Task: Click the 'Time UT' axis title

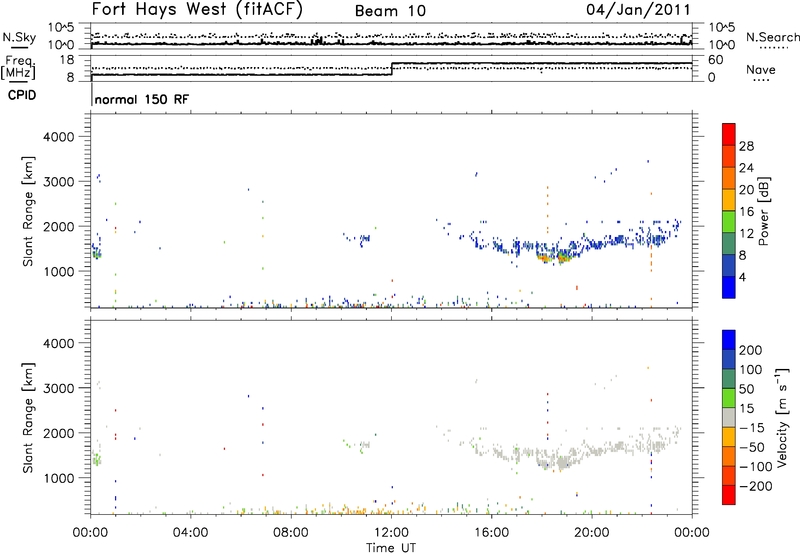Action: coord(391,548)
